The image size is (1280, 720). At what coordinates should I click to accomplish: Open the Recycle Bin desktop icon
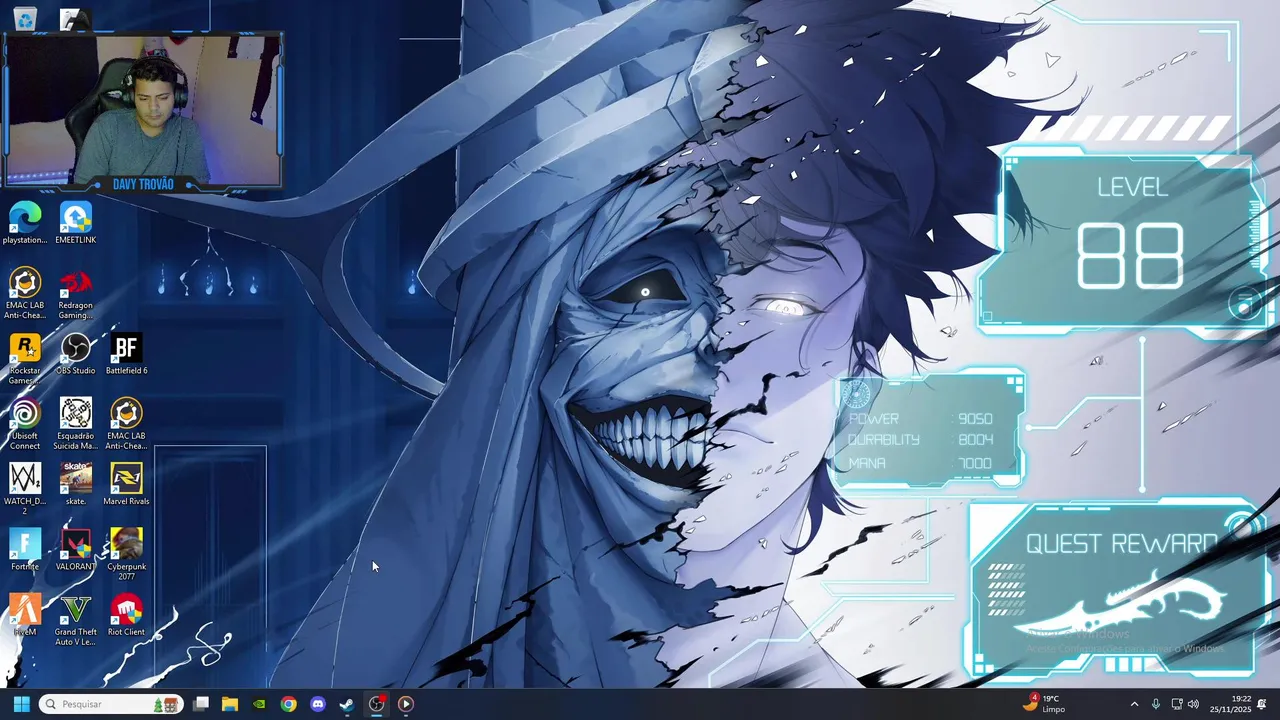point(25,17)
